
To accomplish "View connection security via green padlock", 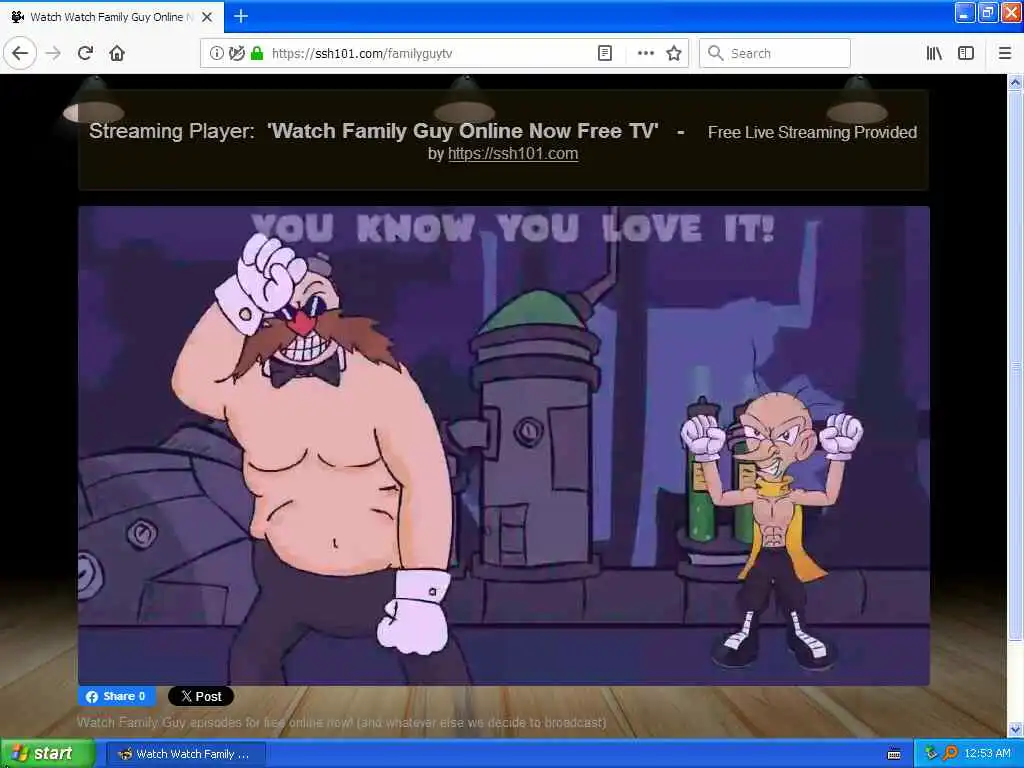I will coord(257,54).
